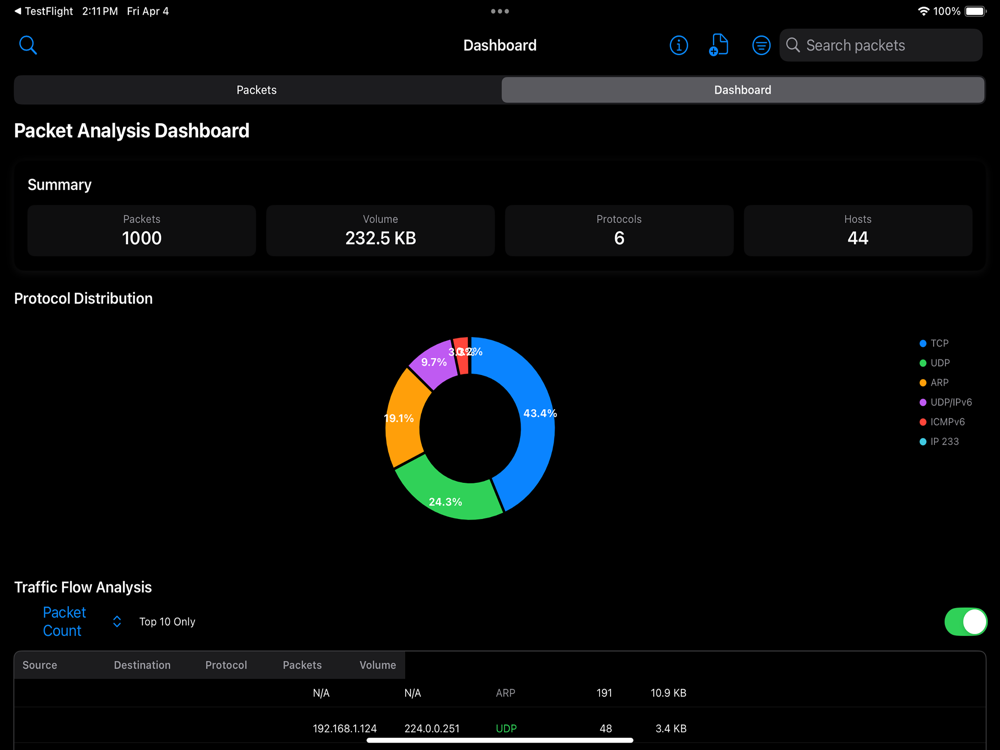The height and width of the screenshot is (750, 1000).
Task: Click the magnifier inside Search packets field
Action: pos(793,45)
